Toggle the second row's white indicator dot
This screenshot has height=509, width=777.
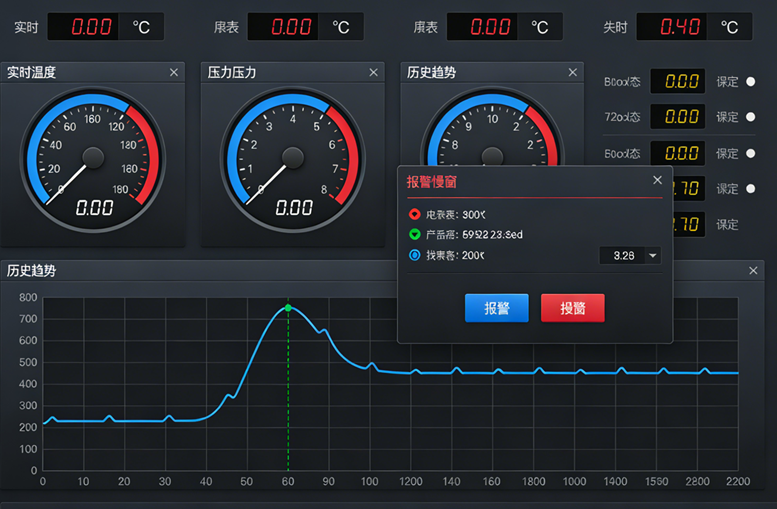[x=751, y=117]
